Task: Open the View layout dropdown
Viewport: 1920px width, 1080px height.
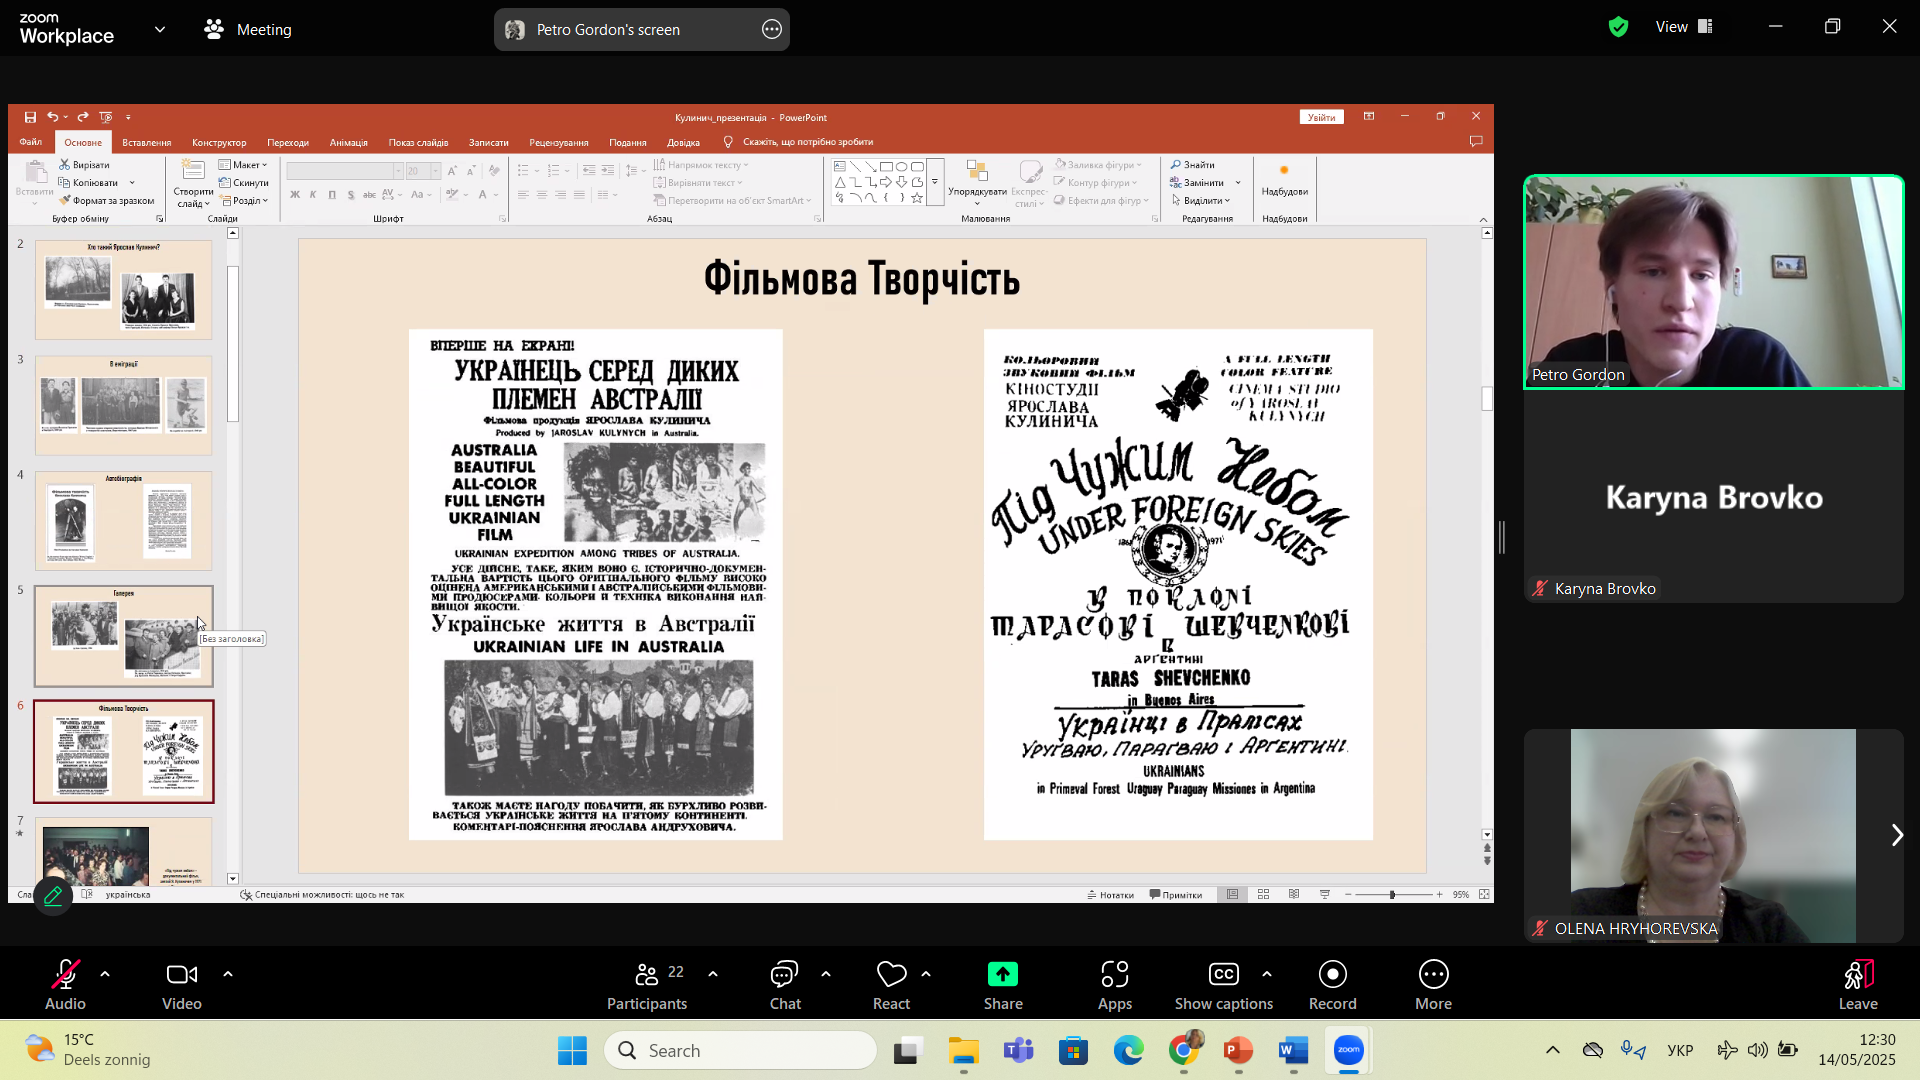Action: 1684,27
